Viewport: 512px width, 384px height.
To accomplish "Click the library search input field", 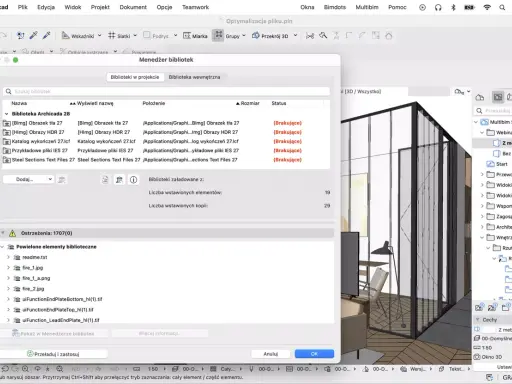I will [166, 91].
